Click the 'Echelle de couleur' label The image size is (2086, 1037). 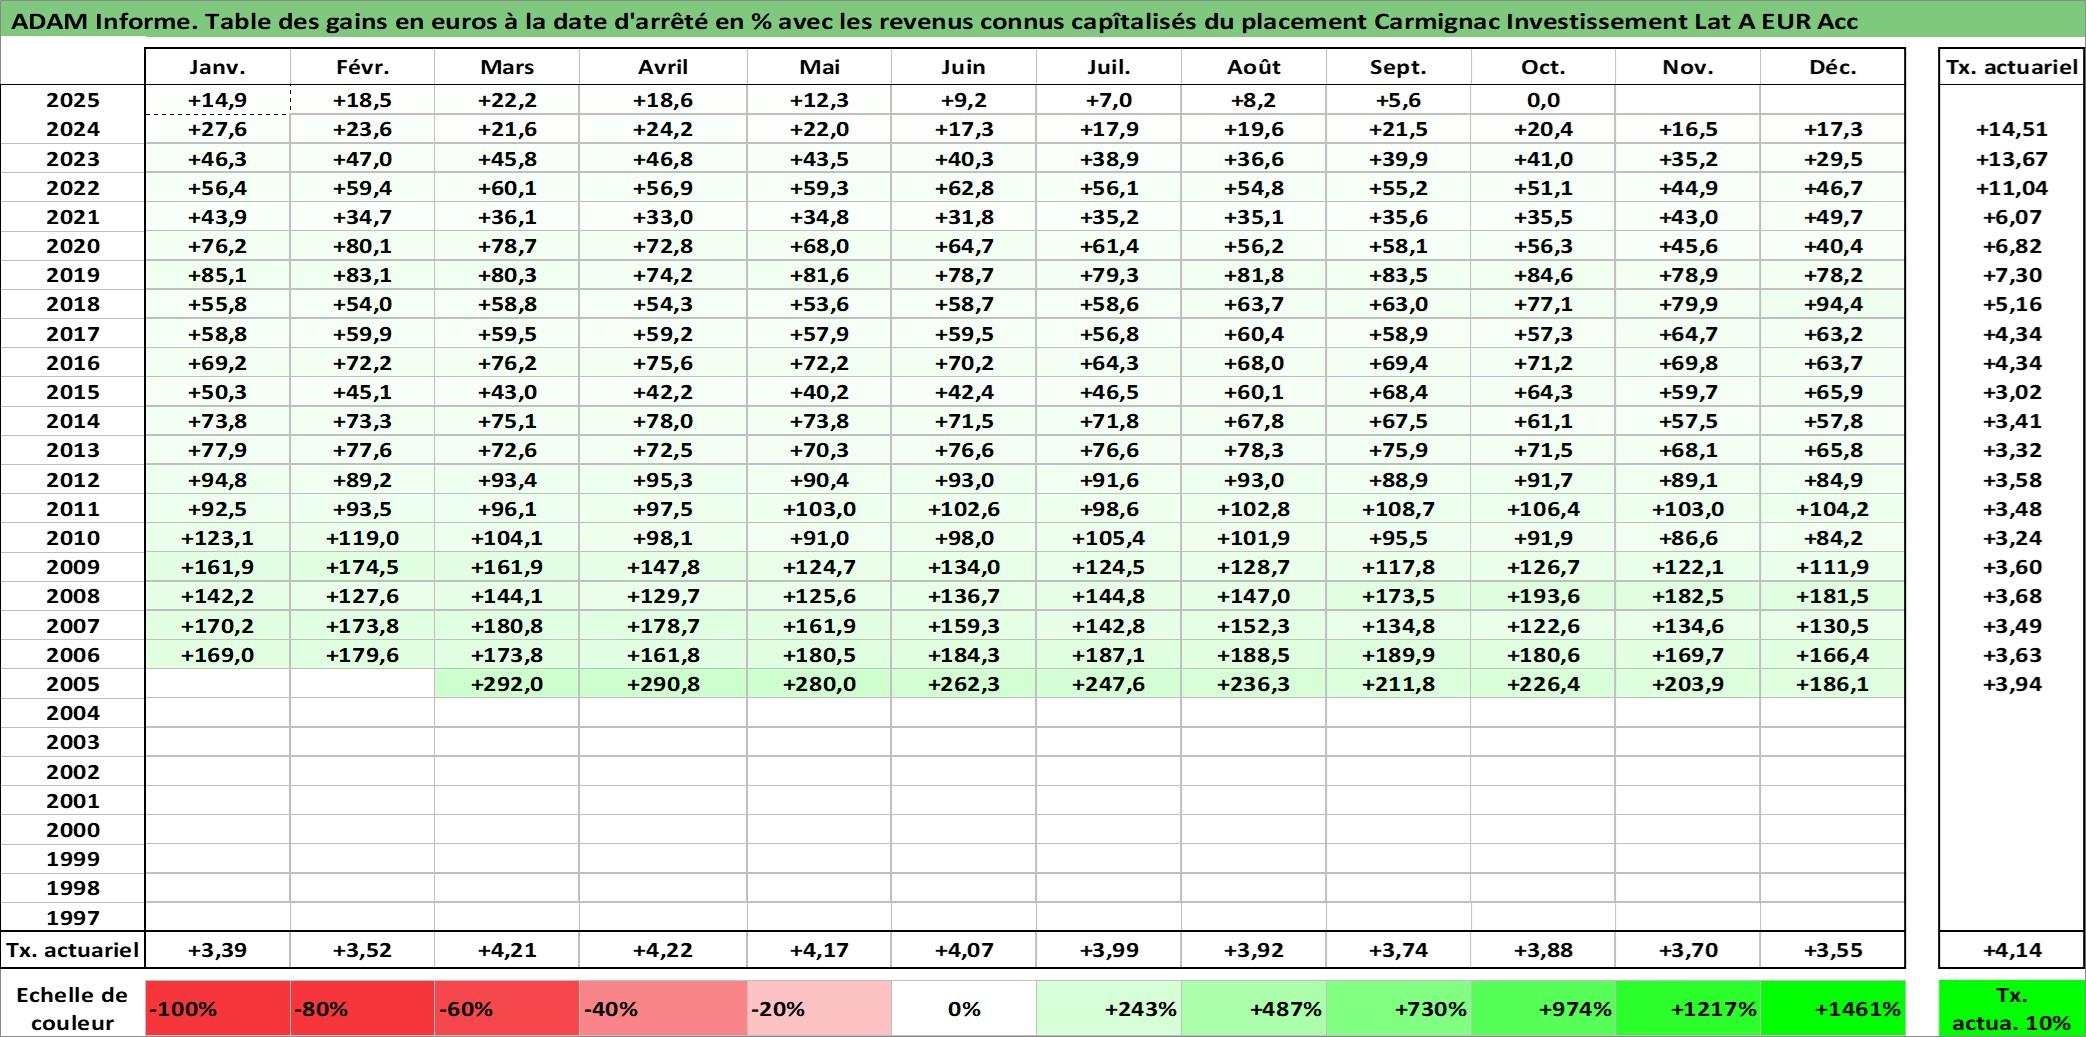point(73,1008)
